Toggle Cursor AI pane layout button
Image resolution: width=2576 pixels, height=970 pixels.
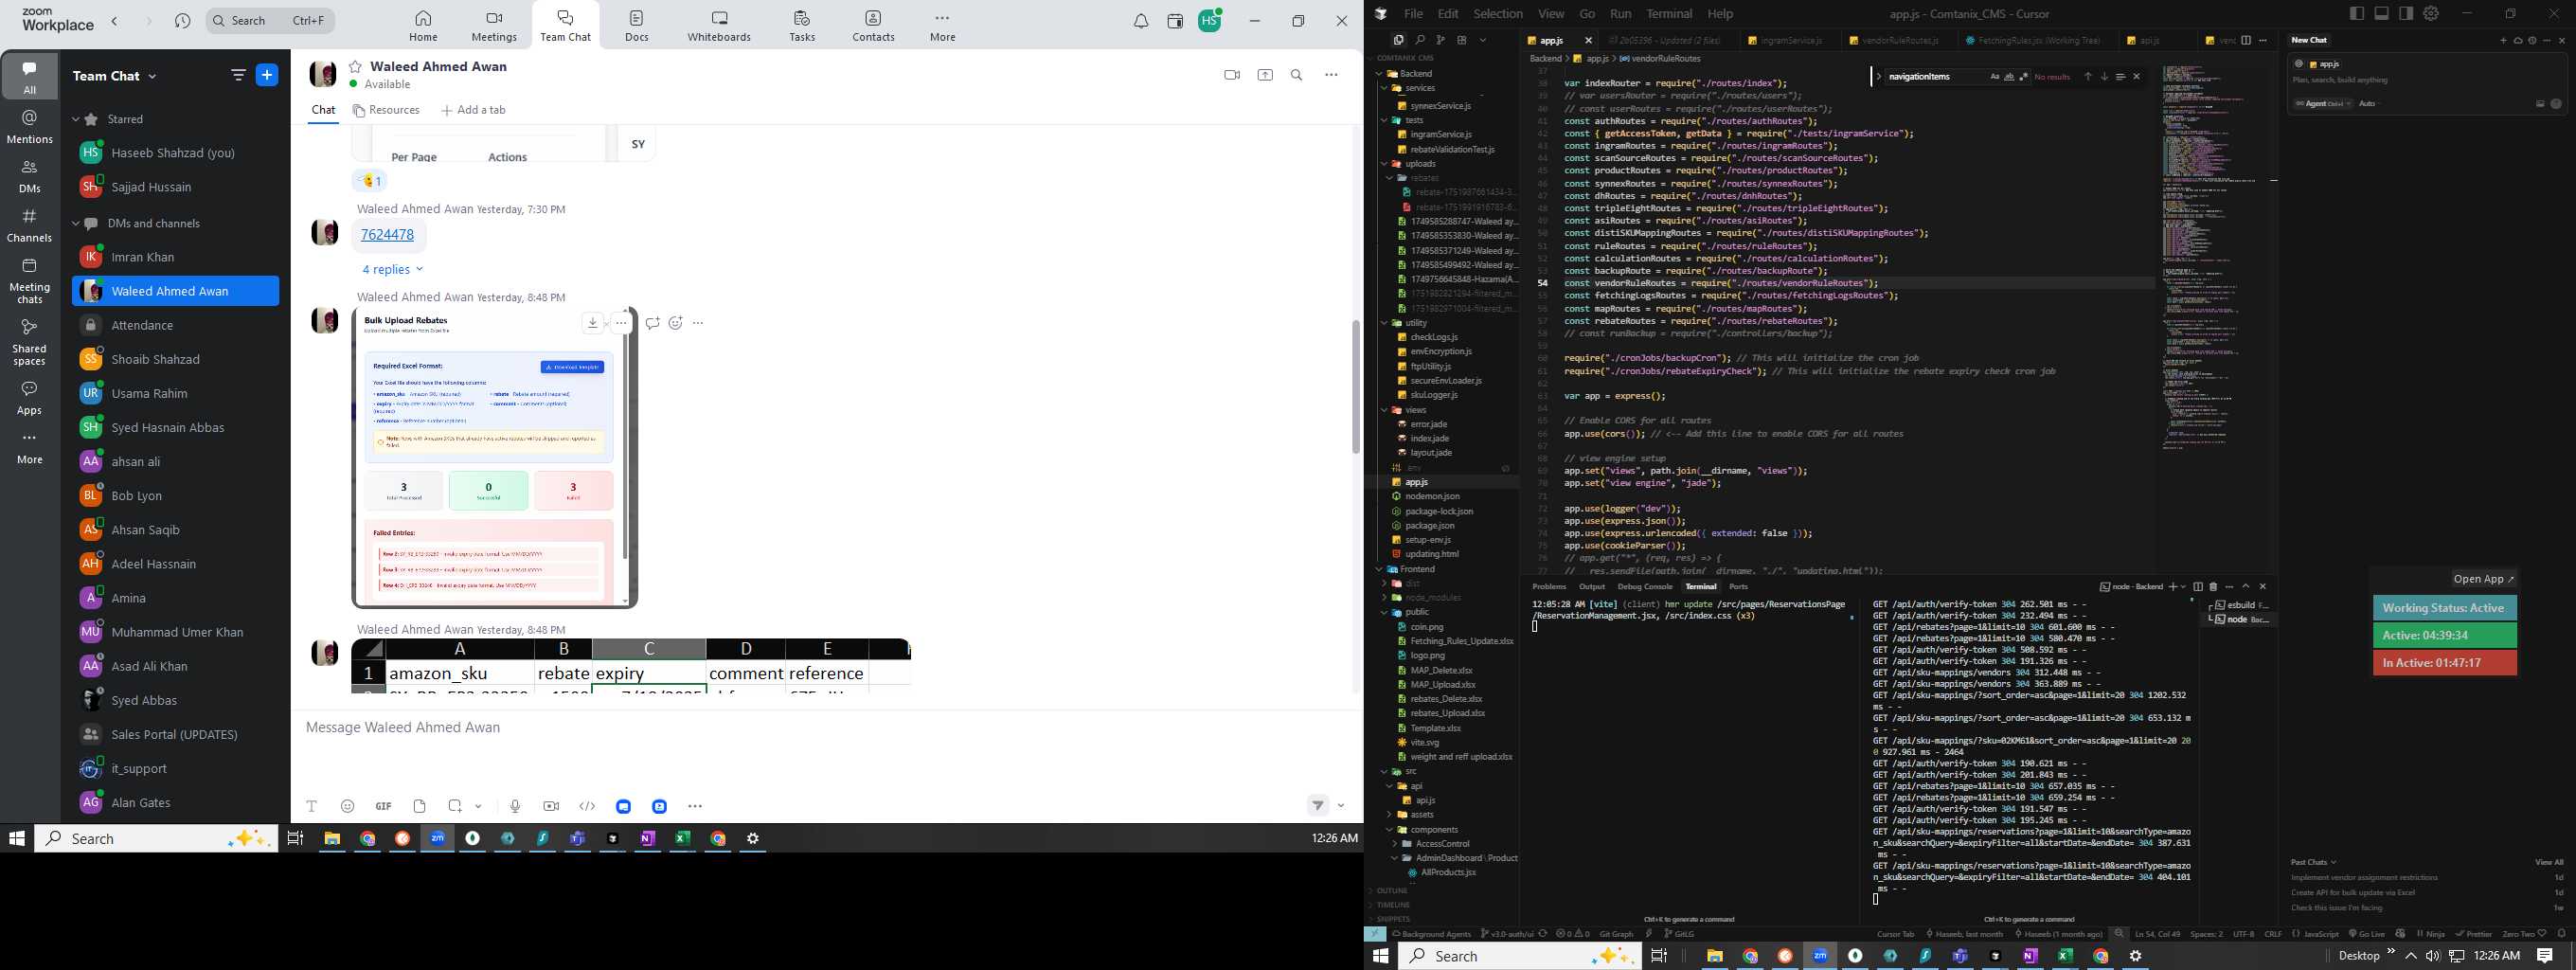[x=2406, y=13]
